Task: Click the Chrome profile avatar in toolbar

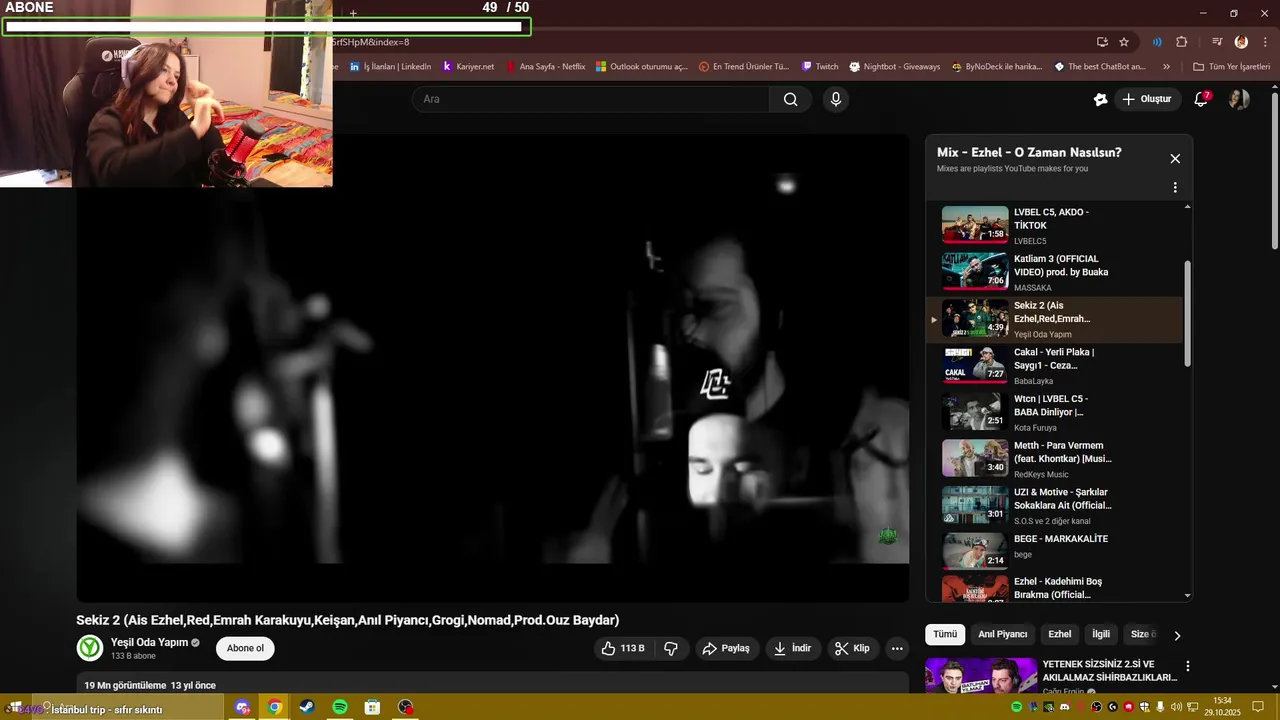Action: [1241, 42]
